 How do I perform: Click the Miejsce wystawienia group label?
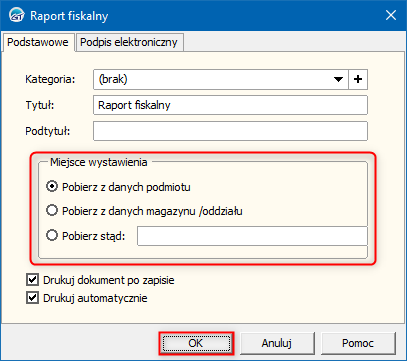[99, 162]
